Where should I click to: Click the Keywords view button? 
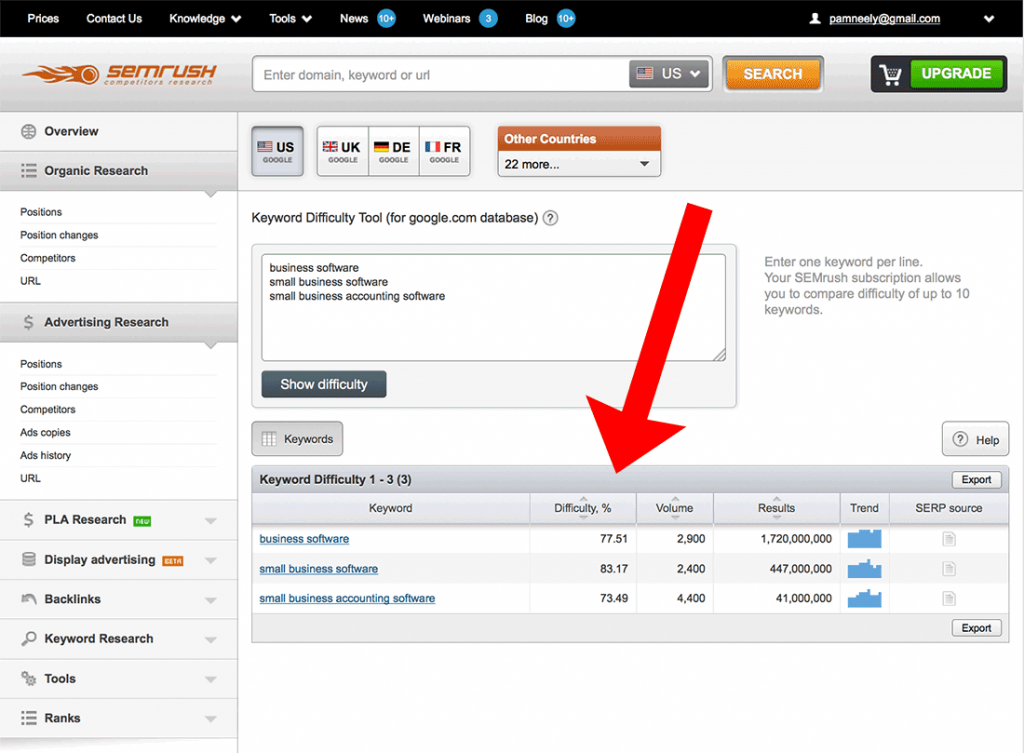click(x=297, y=439)
